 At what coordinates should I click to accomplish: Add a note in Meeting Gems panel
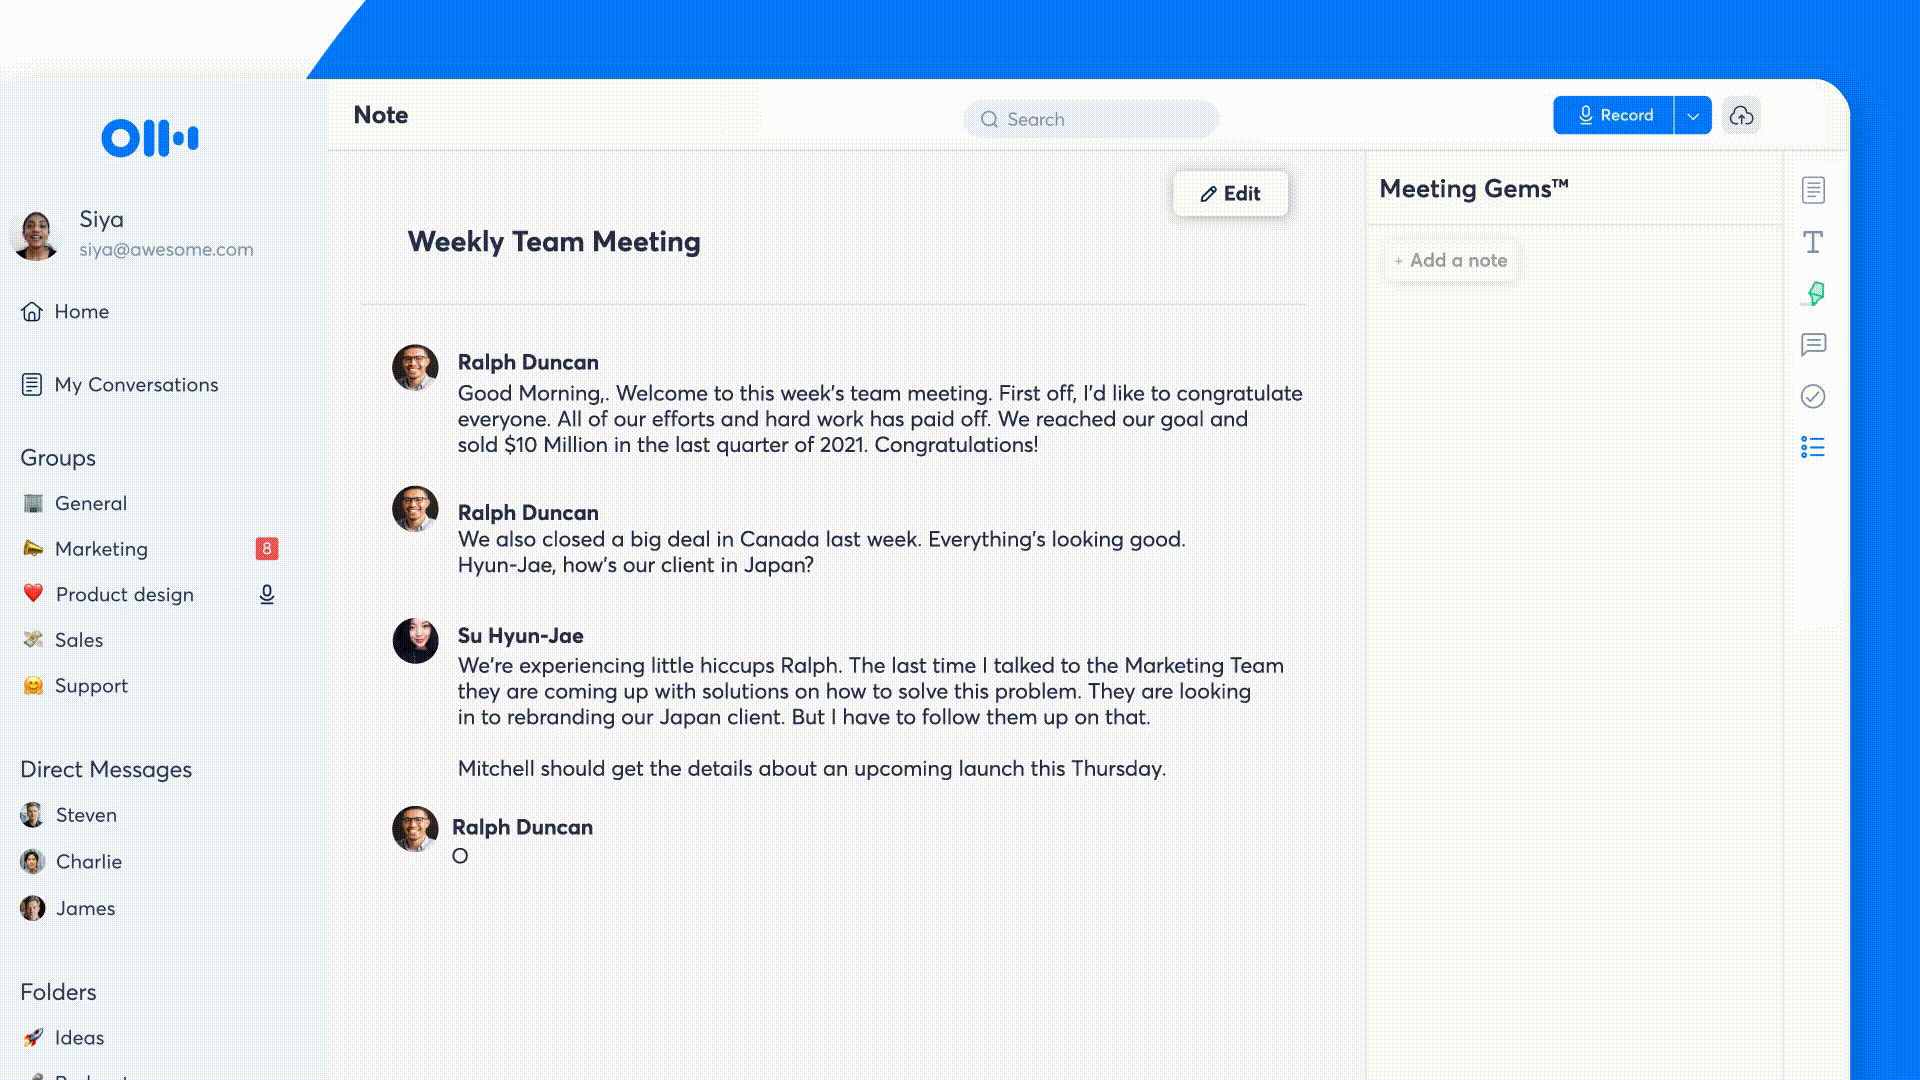pos(1449,260)
